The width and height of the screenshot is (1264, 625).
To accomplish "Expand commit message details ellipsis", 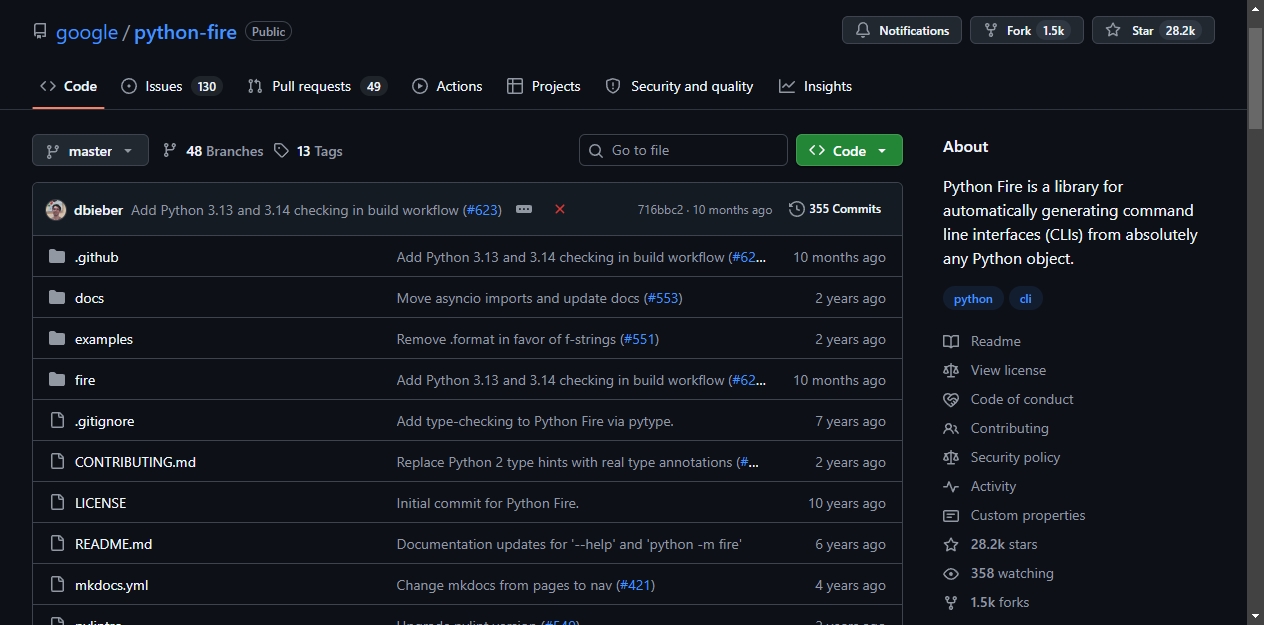I will pyautogui.click(x=524, y=209).
